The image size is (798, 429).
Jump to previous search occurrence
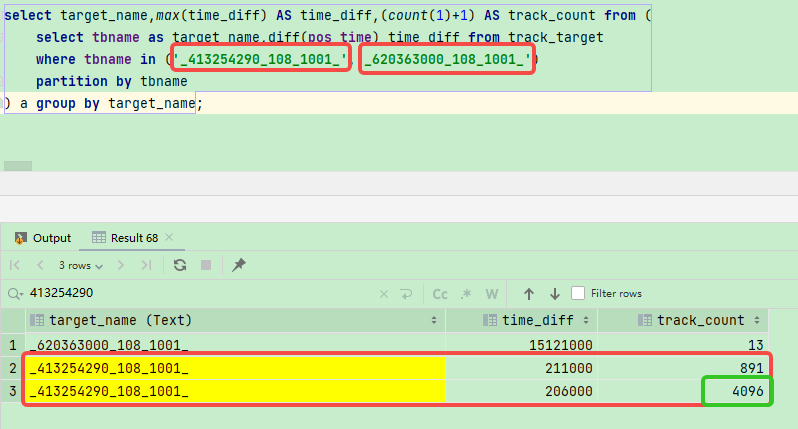[529, 294]
